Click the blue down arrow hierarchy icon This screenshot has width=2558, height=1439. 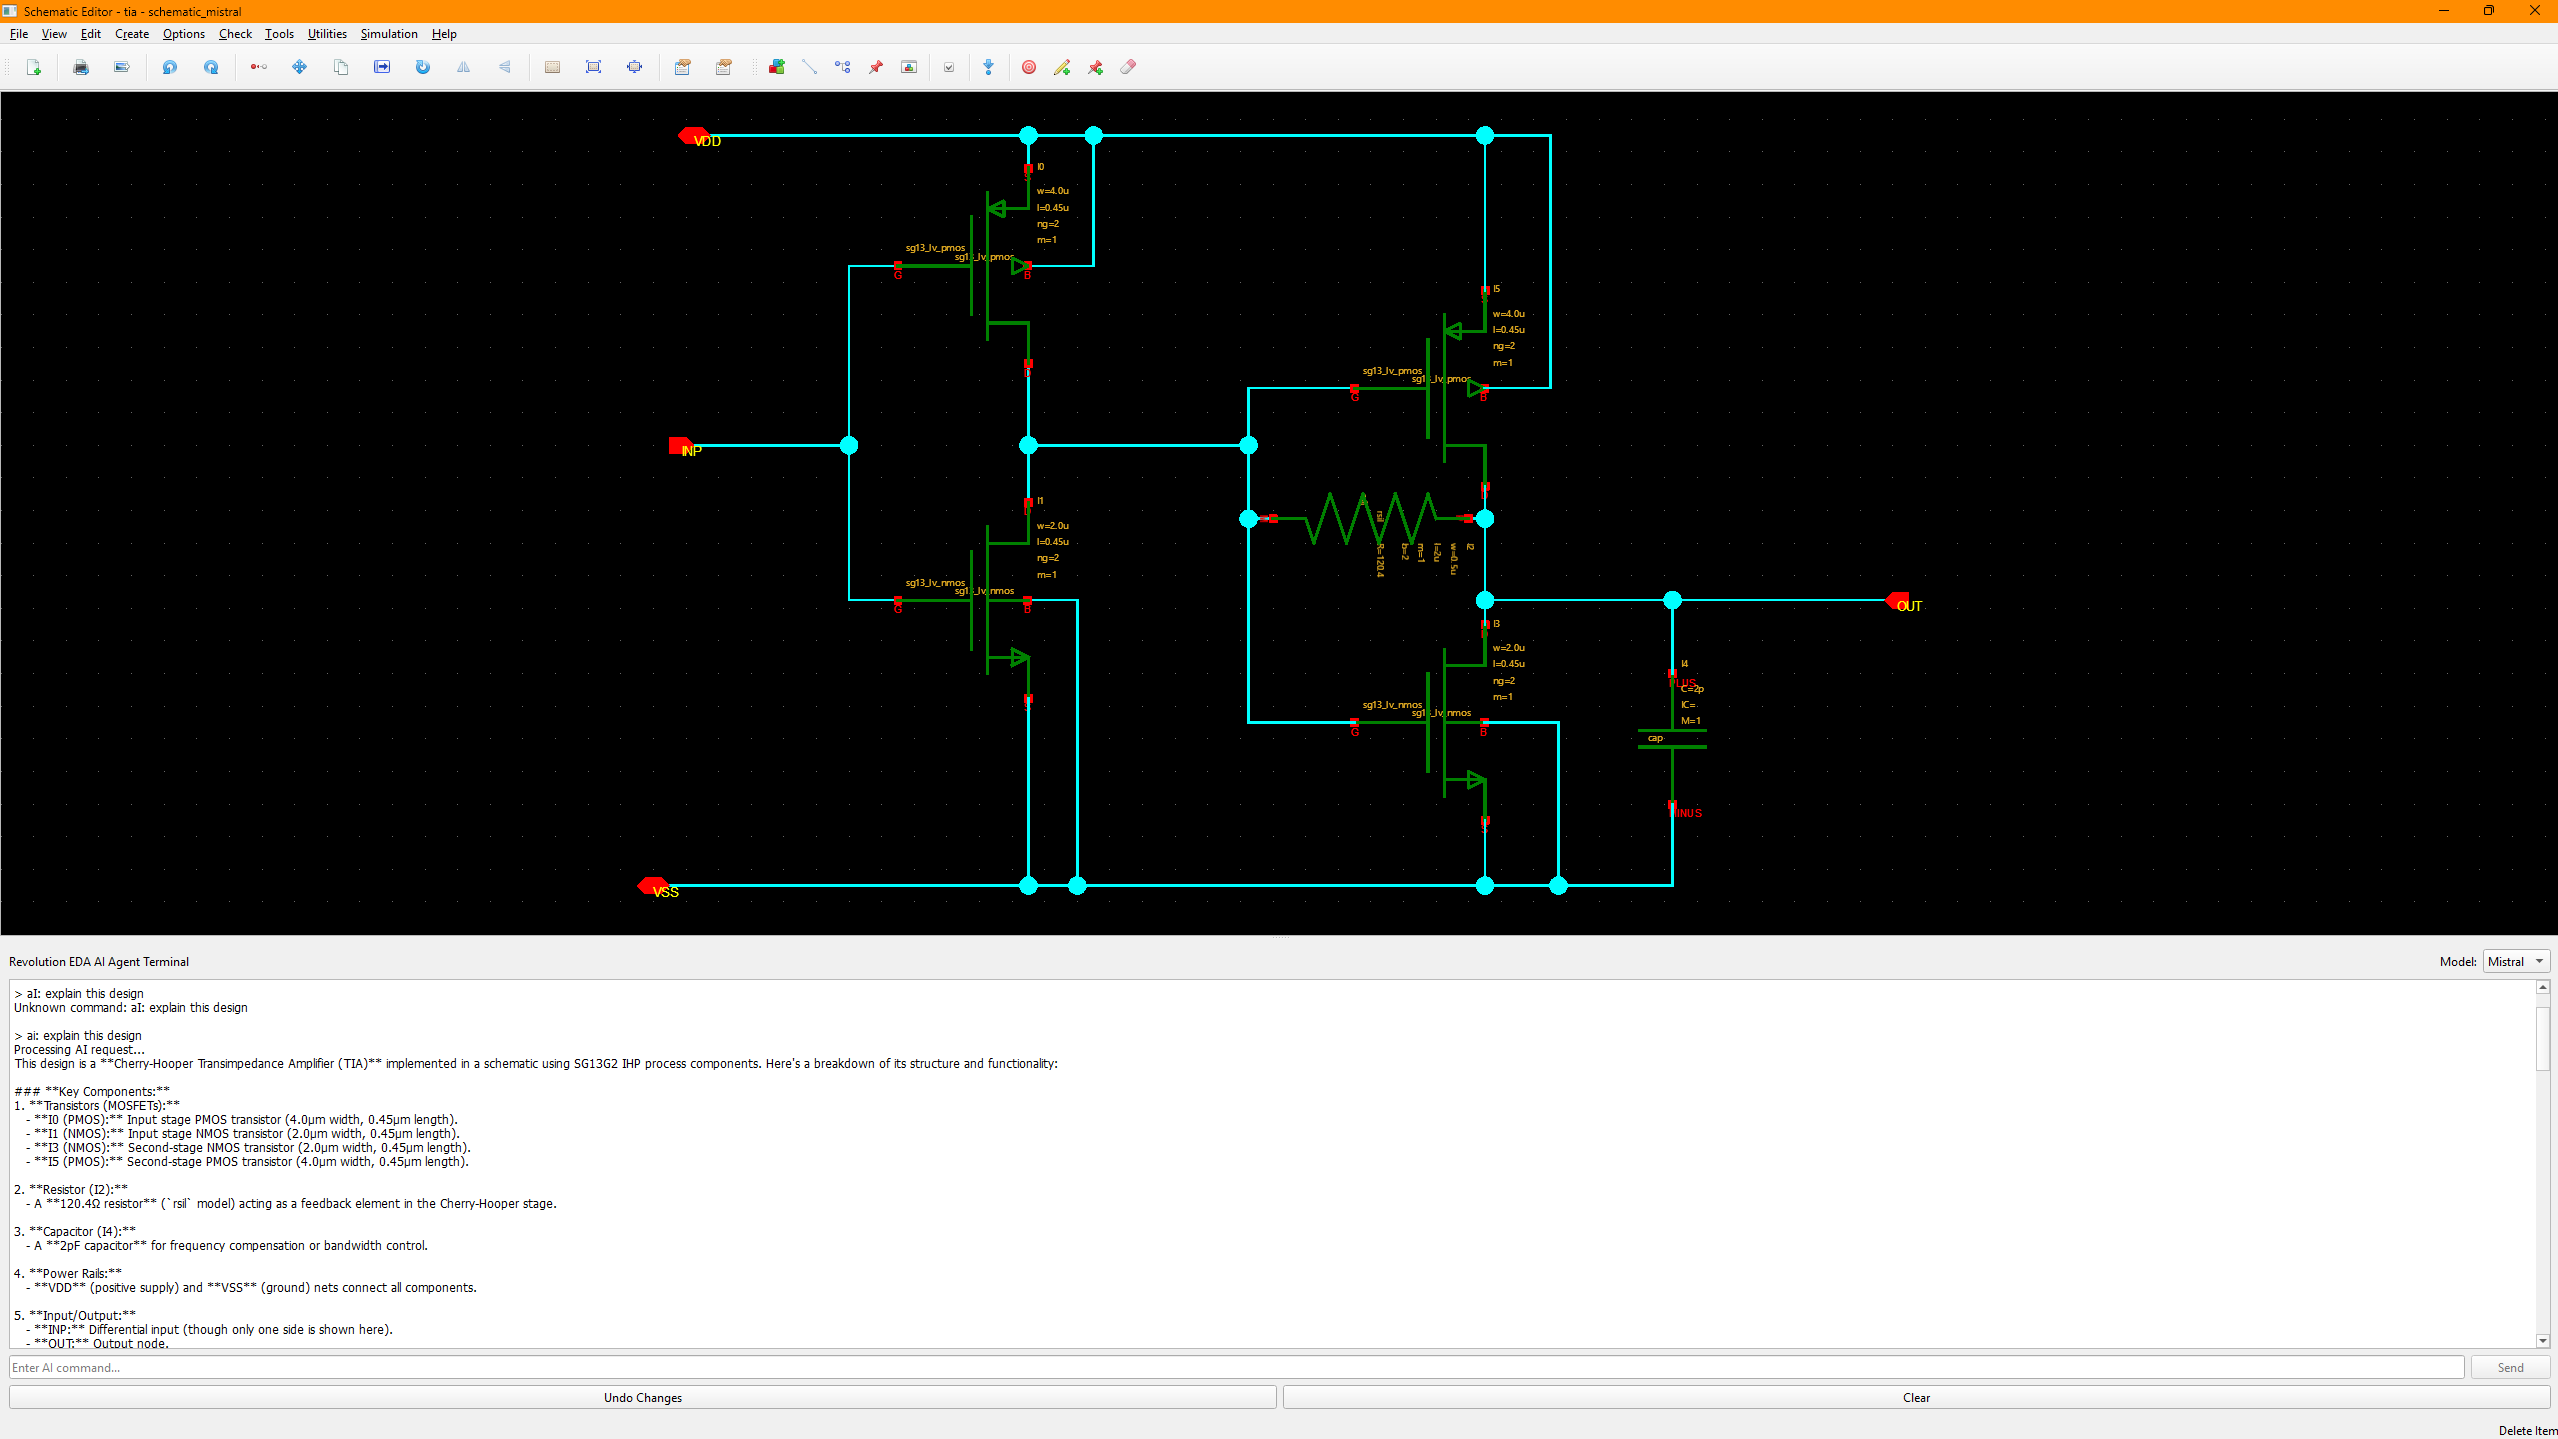pyautogui.click(x=989, y=67)
